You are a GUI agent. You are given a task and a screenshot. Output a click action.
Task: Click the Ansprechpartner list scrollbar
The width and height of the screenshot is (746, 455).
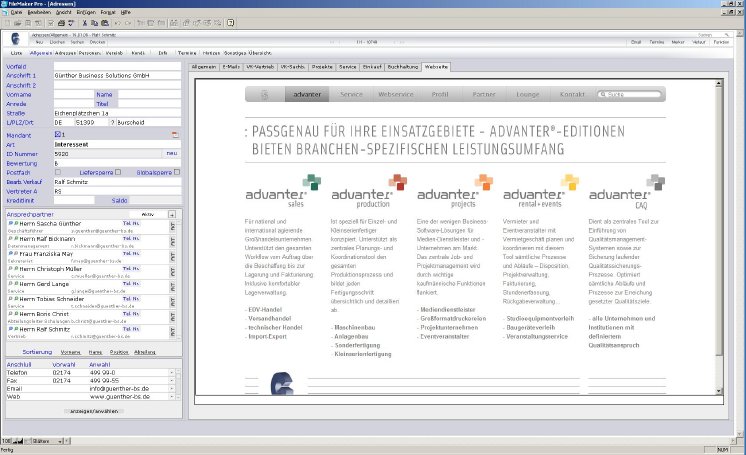point(179,280)
